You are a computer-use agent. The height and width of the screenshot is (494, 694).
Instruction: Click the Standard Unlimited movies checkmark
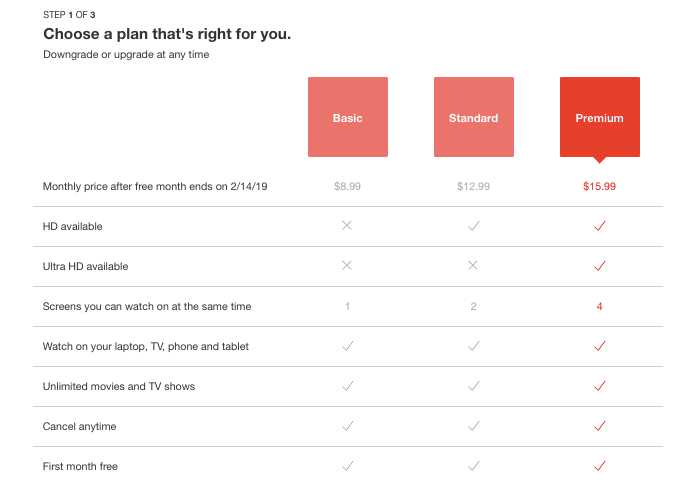(x=473, y=386)
